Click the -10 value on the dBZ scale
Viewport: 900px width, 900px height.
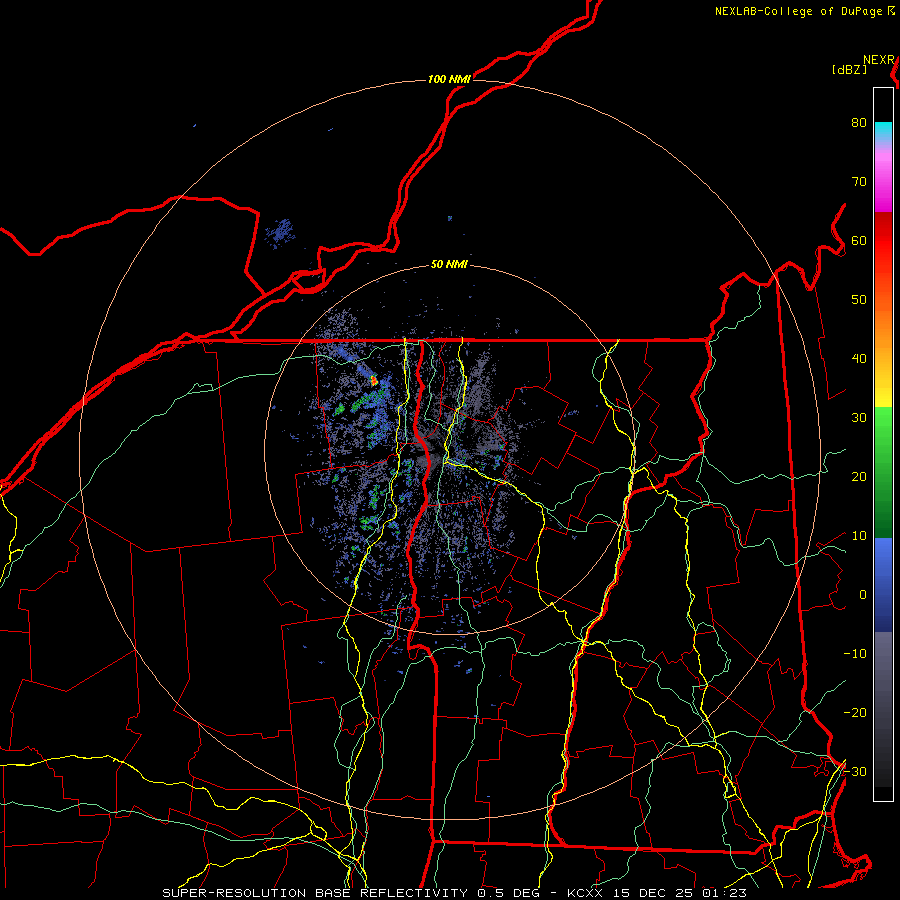pyautogui.click(x=855, y=653)
